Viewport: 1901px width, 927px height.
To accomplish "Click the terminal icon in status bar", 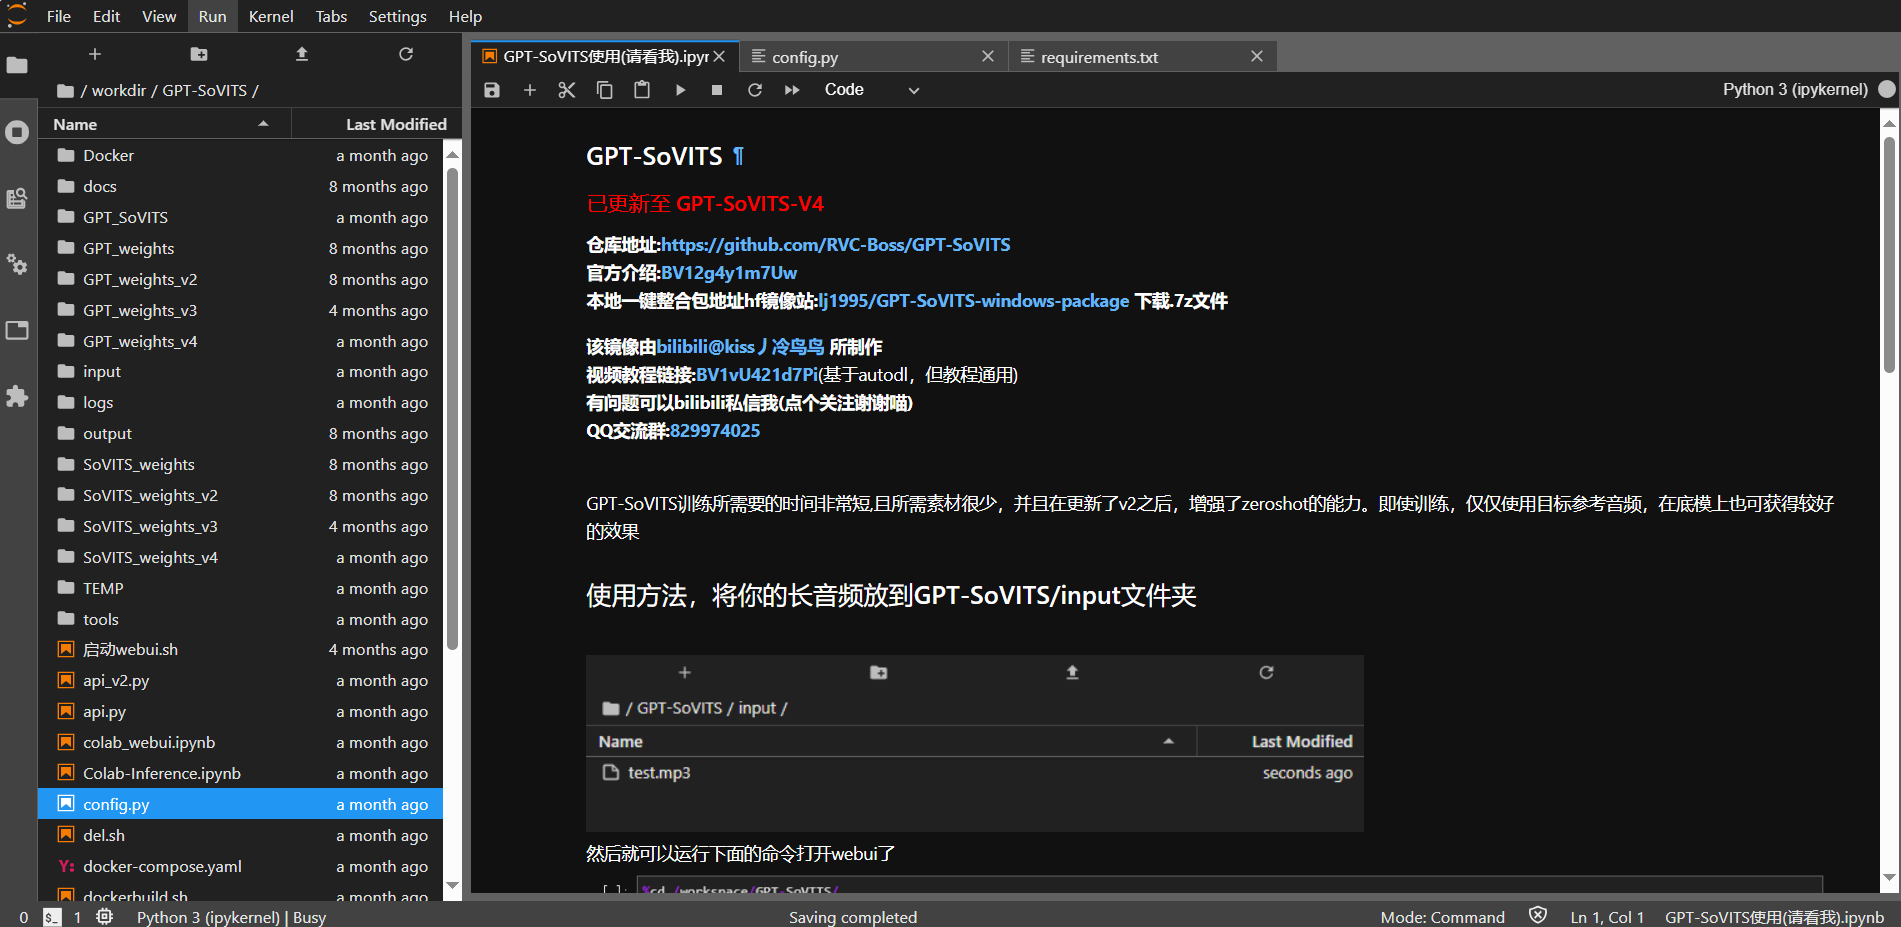I will 52,917.
